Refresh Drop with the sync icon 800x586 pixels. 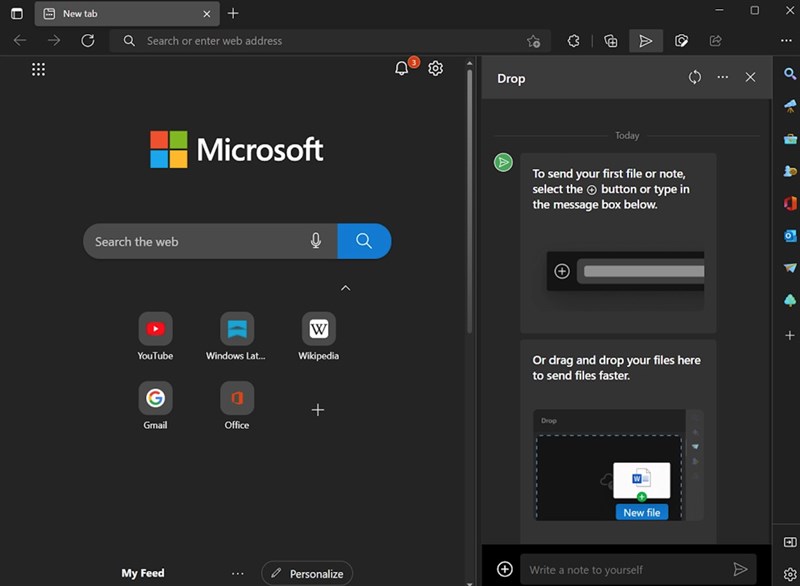[x=695, y=77]
